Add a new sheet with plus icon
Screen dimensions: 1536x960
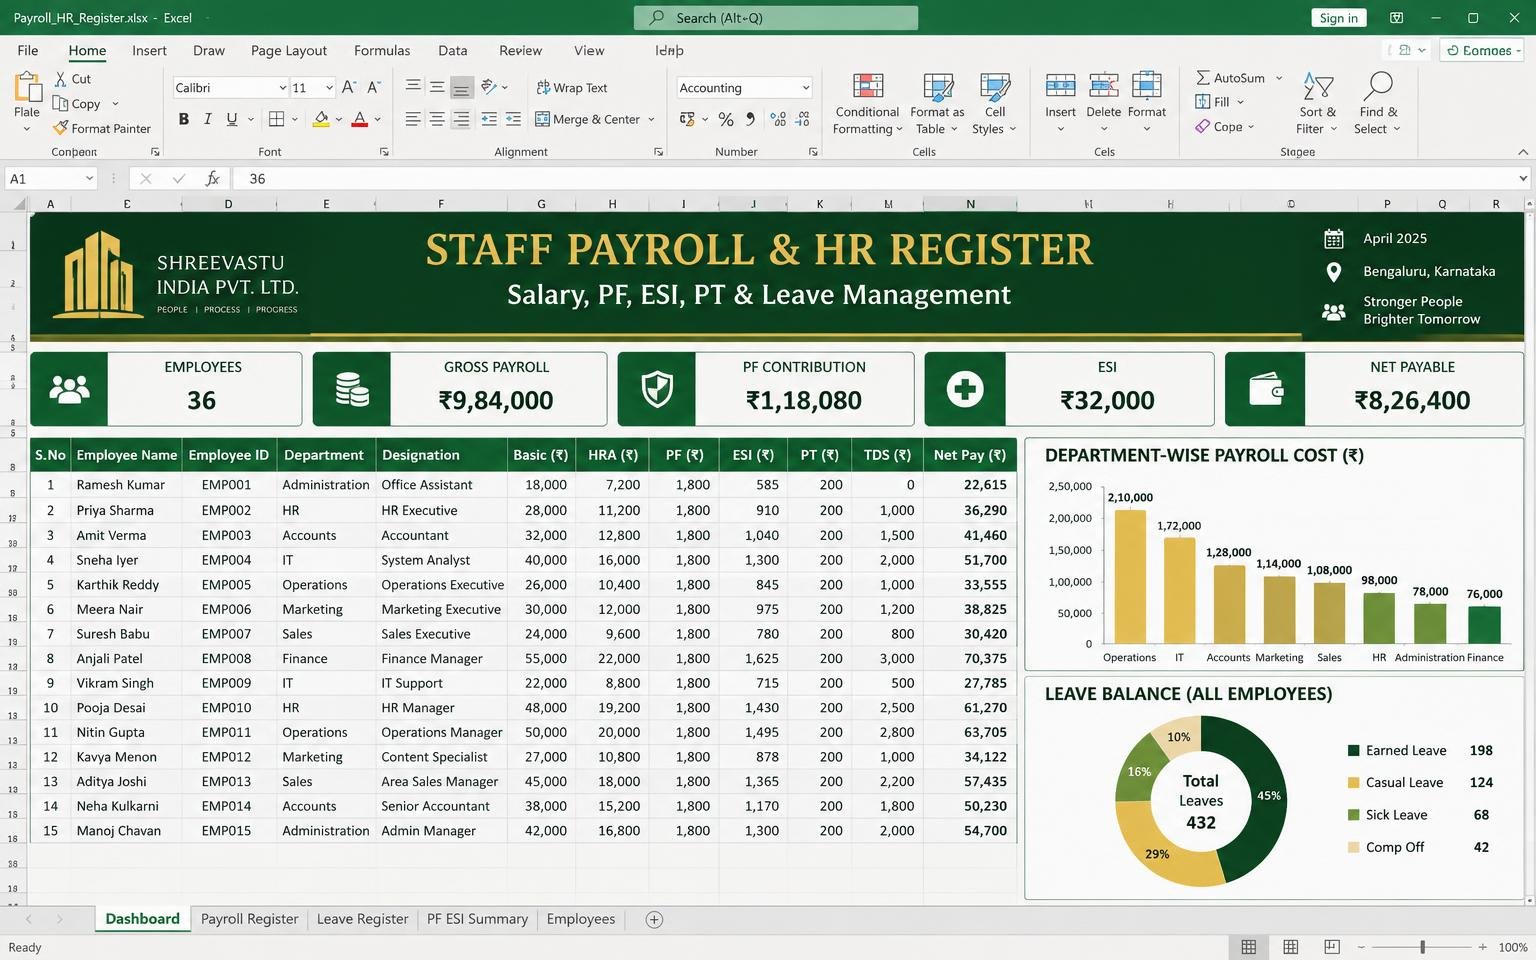(x=654, y=919)
